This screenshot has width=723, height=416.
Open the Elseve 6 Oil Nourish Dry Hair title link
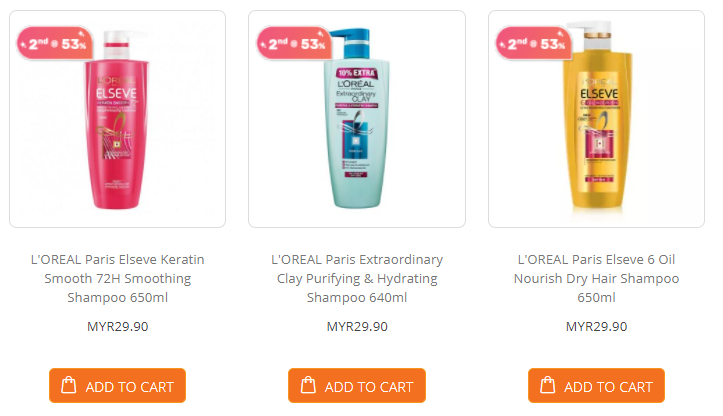coord(596,278)
